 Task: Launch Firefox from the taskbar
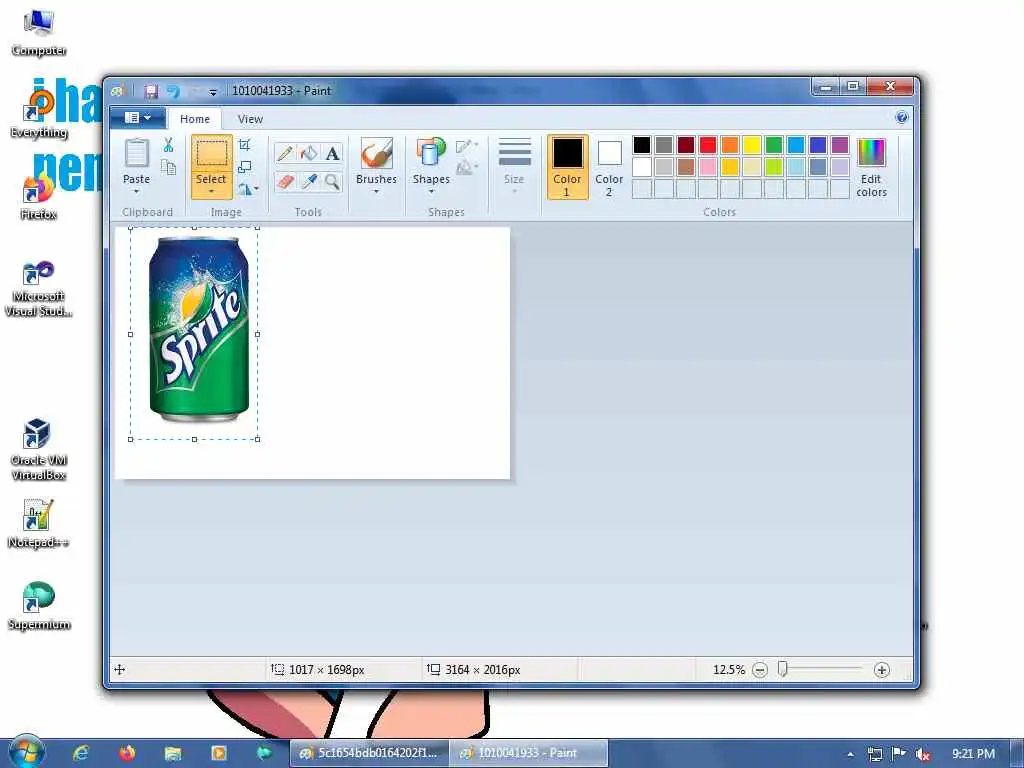coord(127,753)
